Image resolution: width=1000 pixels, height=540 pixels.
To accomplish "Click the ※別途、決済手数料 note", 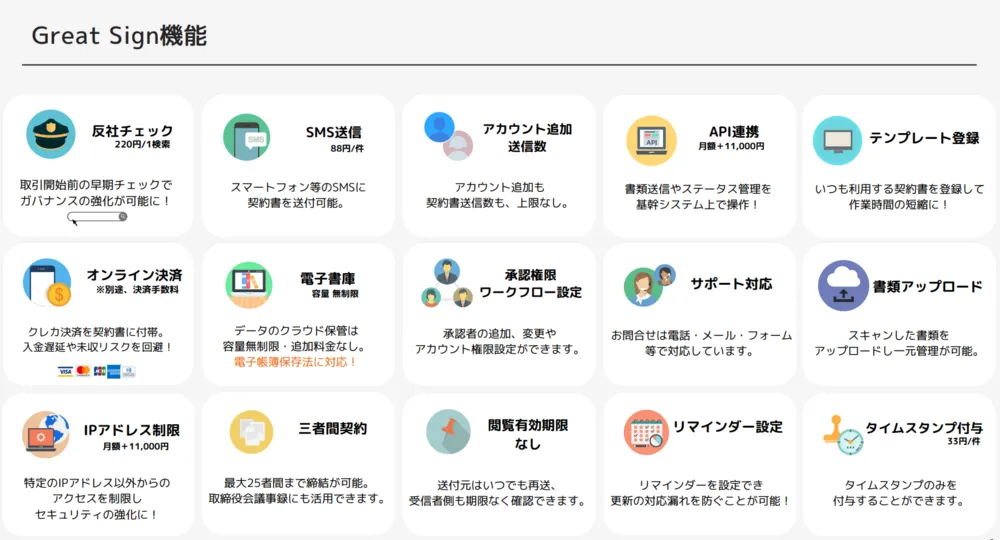I will [x=137, y=289].
